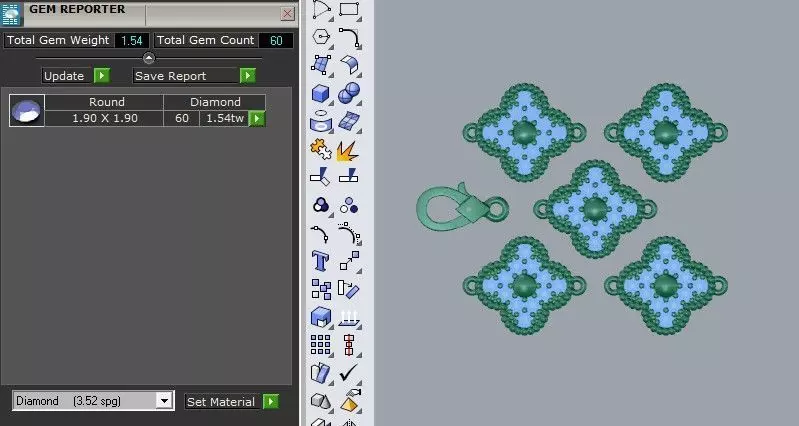
Task: Select the Trim tool
Action: [x=321, y=177]
